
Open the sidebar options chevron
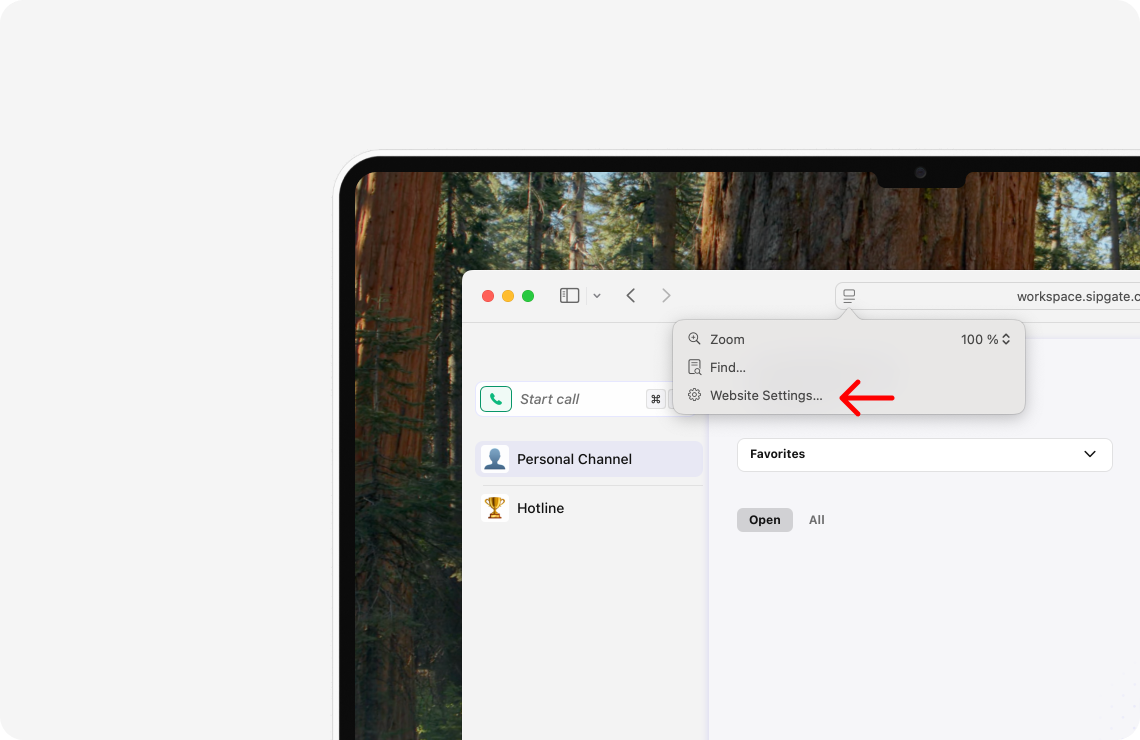(x=597, y=296)
